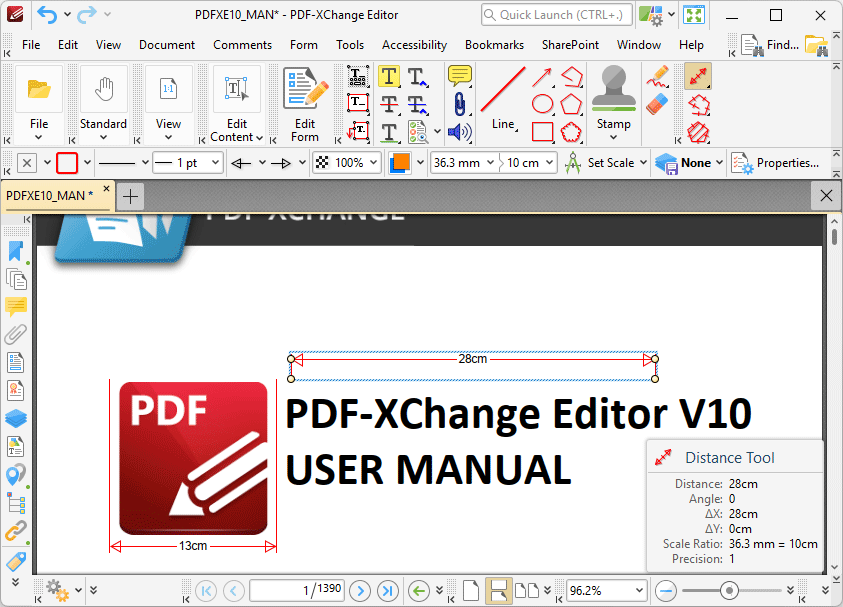Open the Attachments pane in sidebar
Image resolution: width=843 pixels, height=607 pixels.
pyautogui.click(x=16, y=334)
